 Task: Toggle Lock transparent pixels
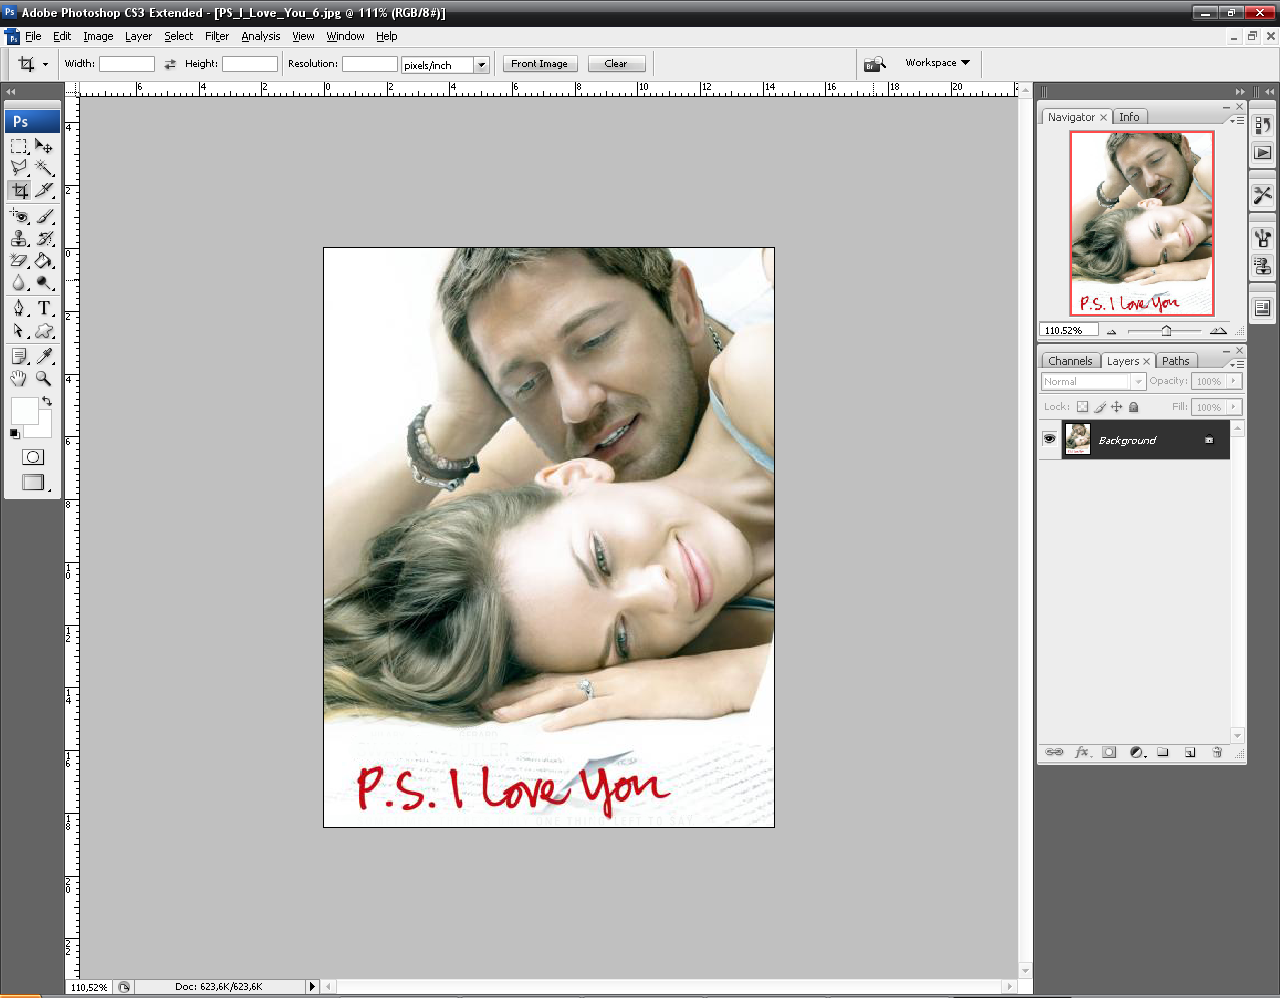coord(1082,407)
